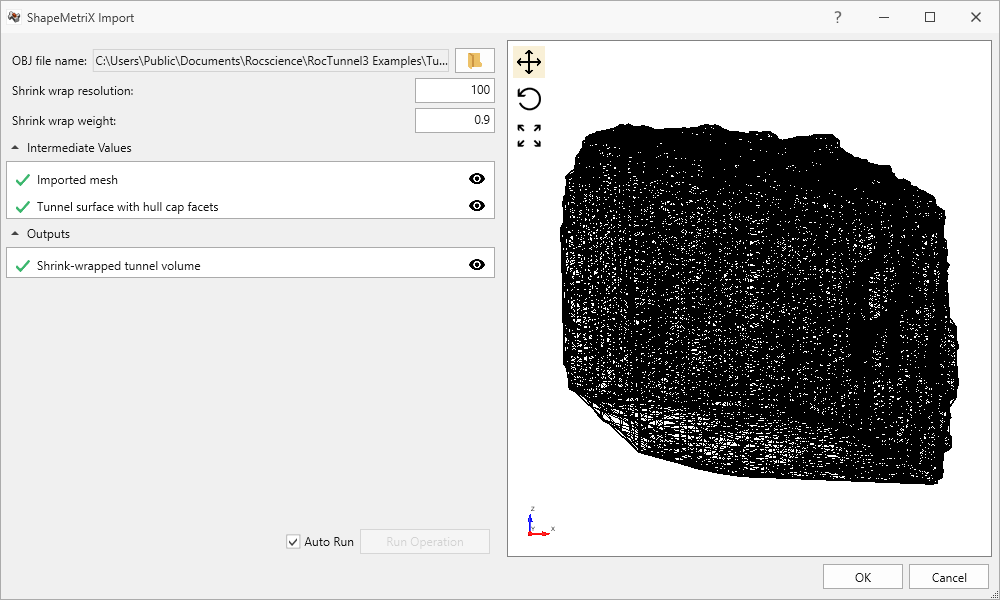Toggle visibility of Imported mesh
Viewport: 1000px width, 600px height.
(476, 179)
